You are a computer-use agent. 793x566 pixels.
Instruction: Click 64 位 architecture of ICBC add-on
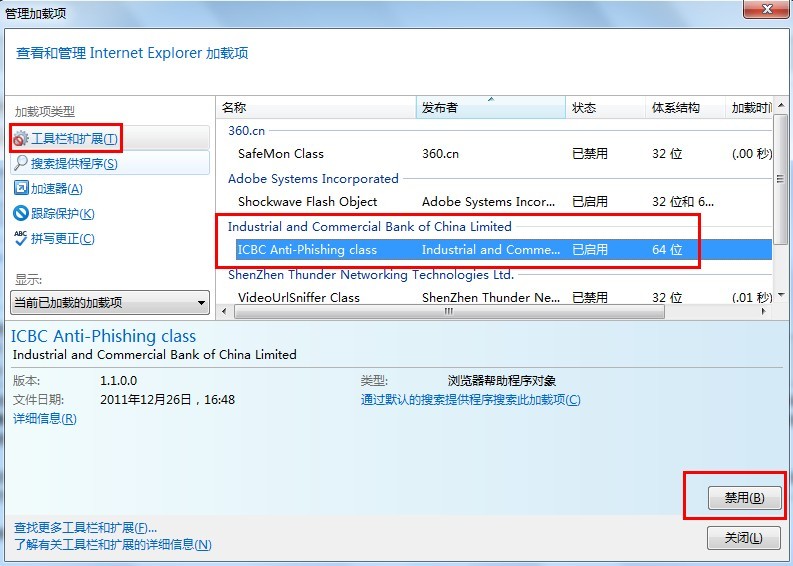pos(667,249)
